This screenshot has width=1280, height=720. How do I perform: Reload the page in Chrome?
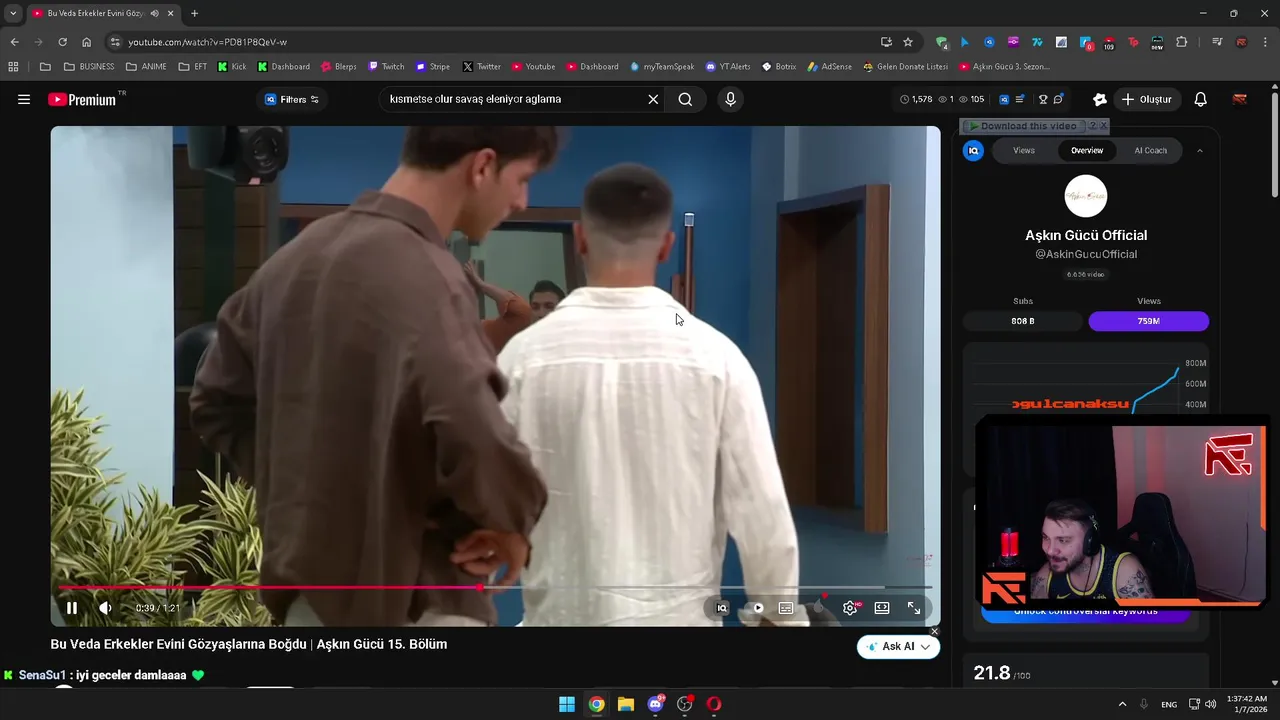click(62, 42)
